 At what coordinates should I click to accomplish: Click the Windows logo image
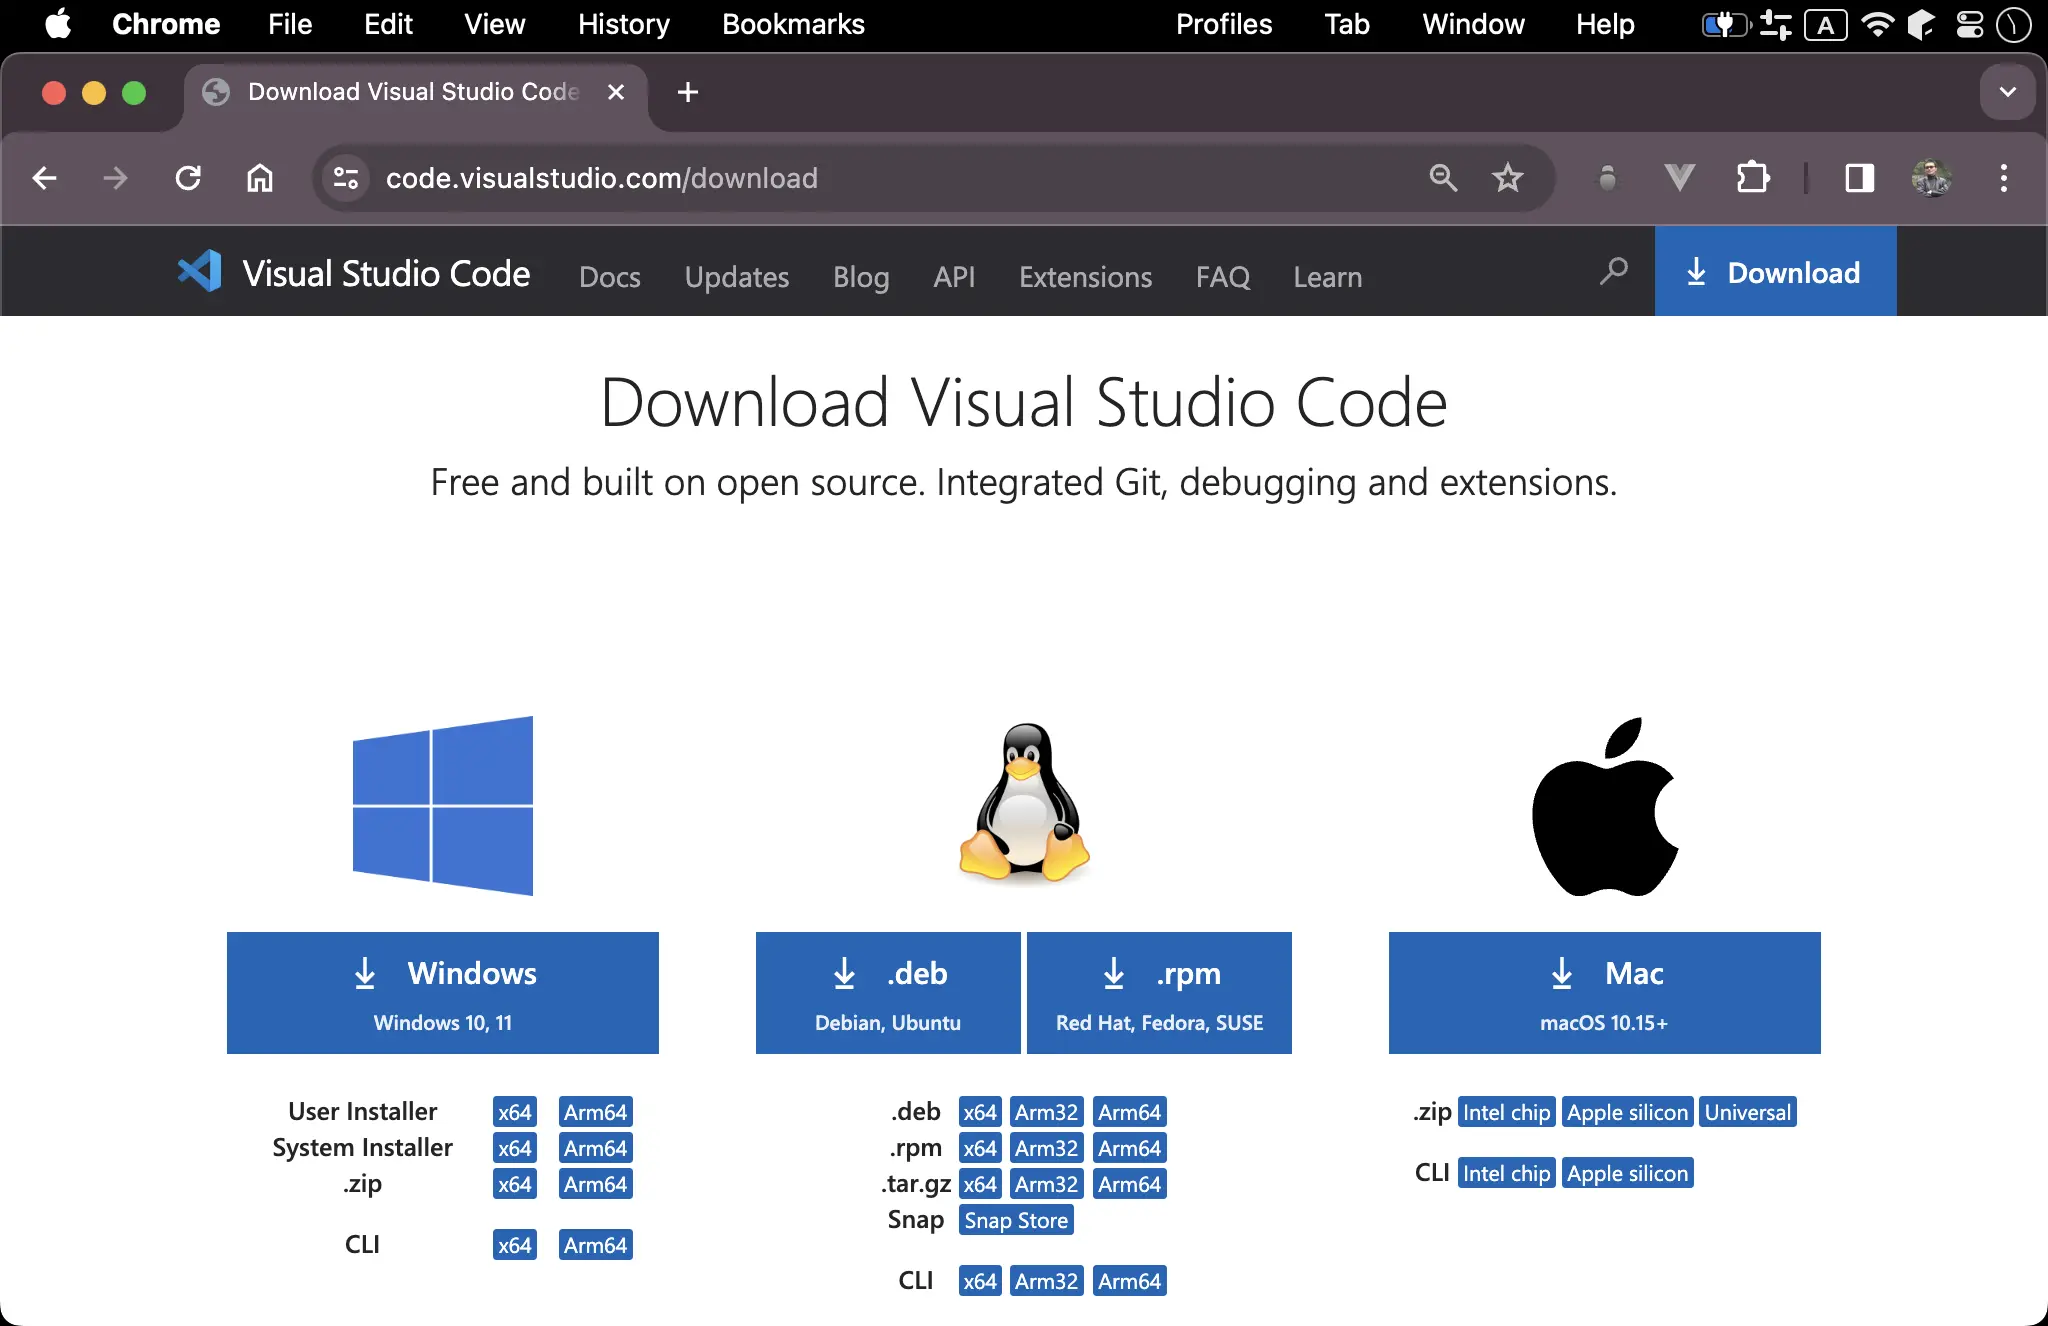coord(443,806)
